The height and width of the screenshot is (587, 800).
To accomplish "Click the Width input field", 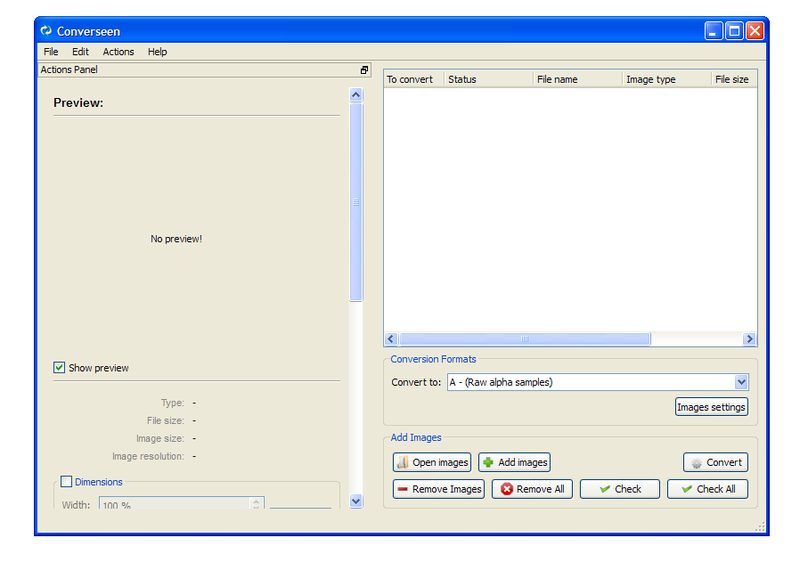I will [x=181, y=503].
